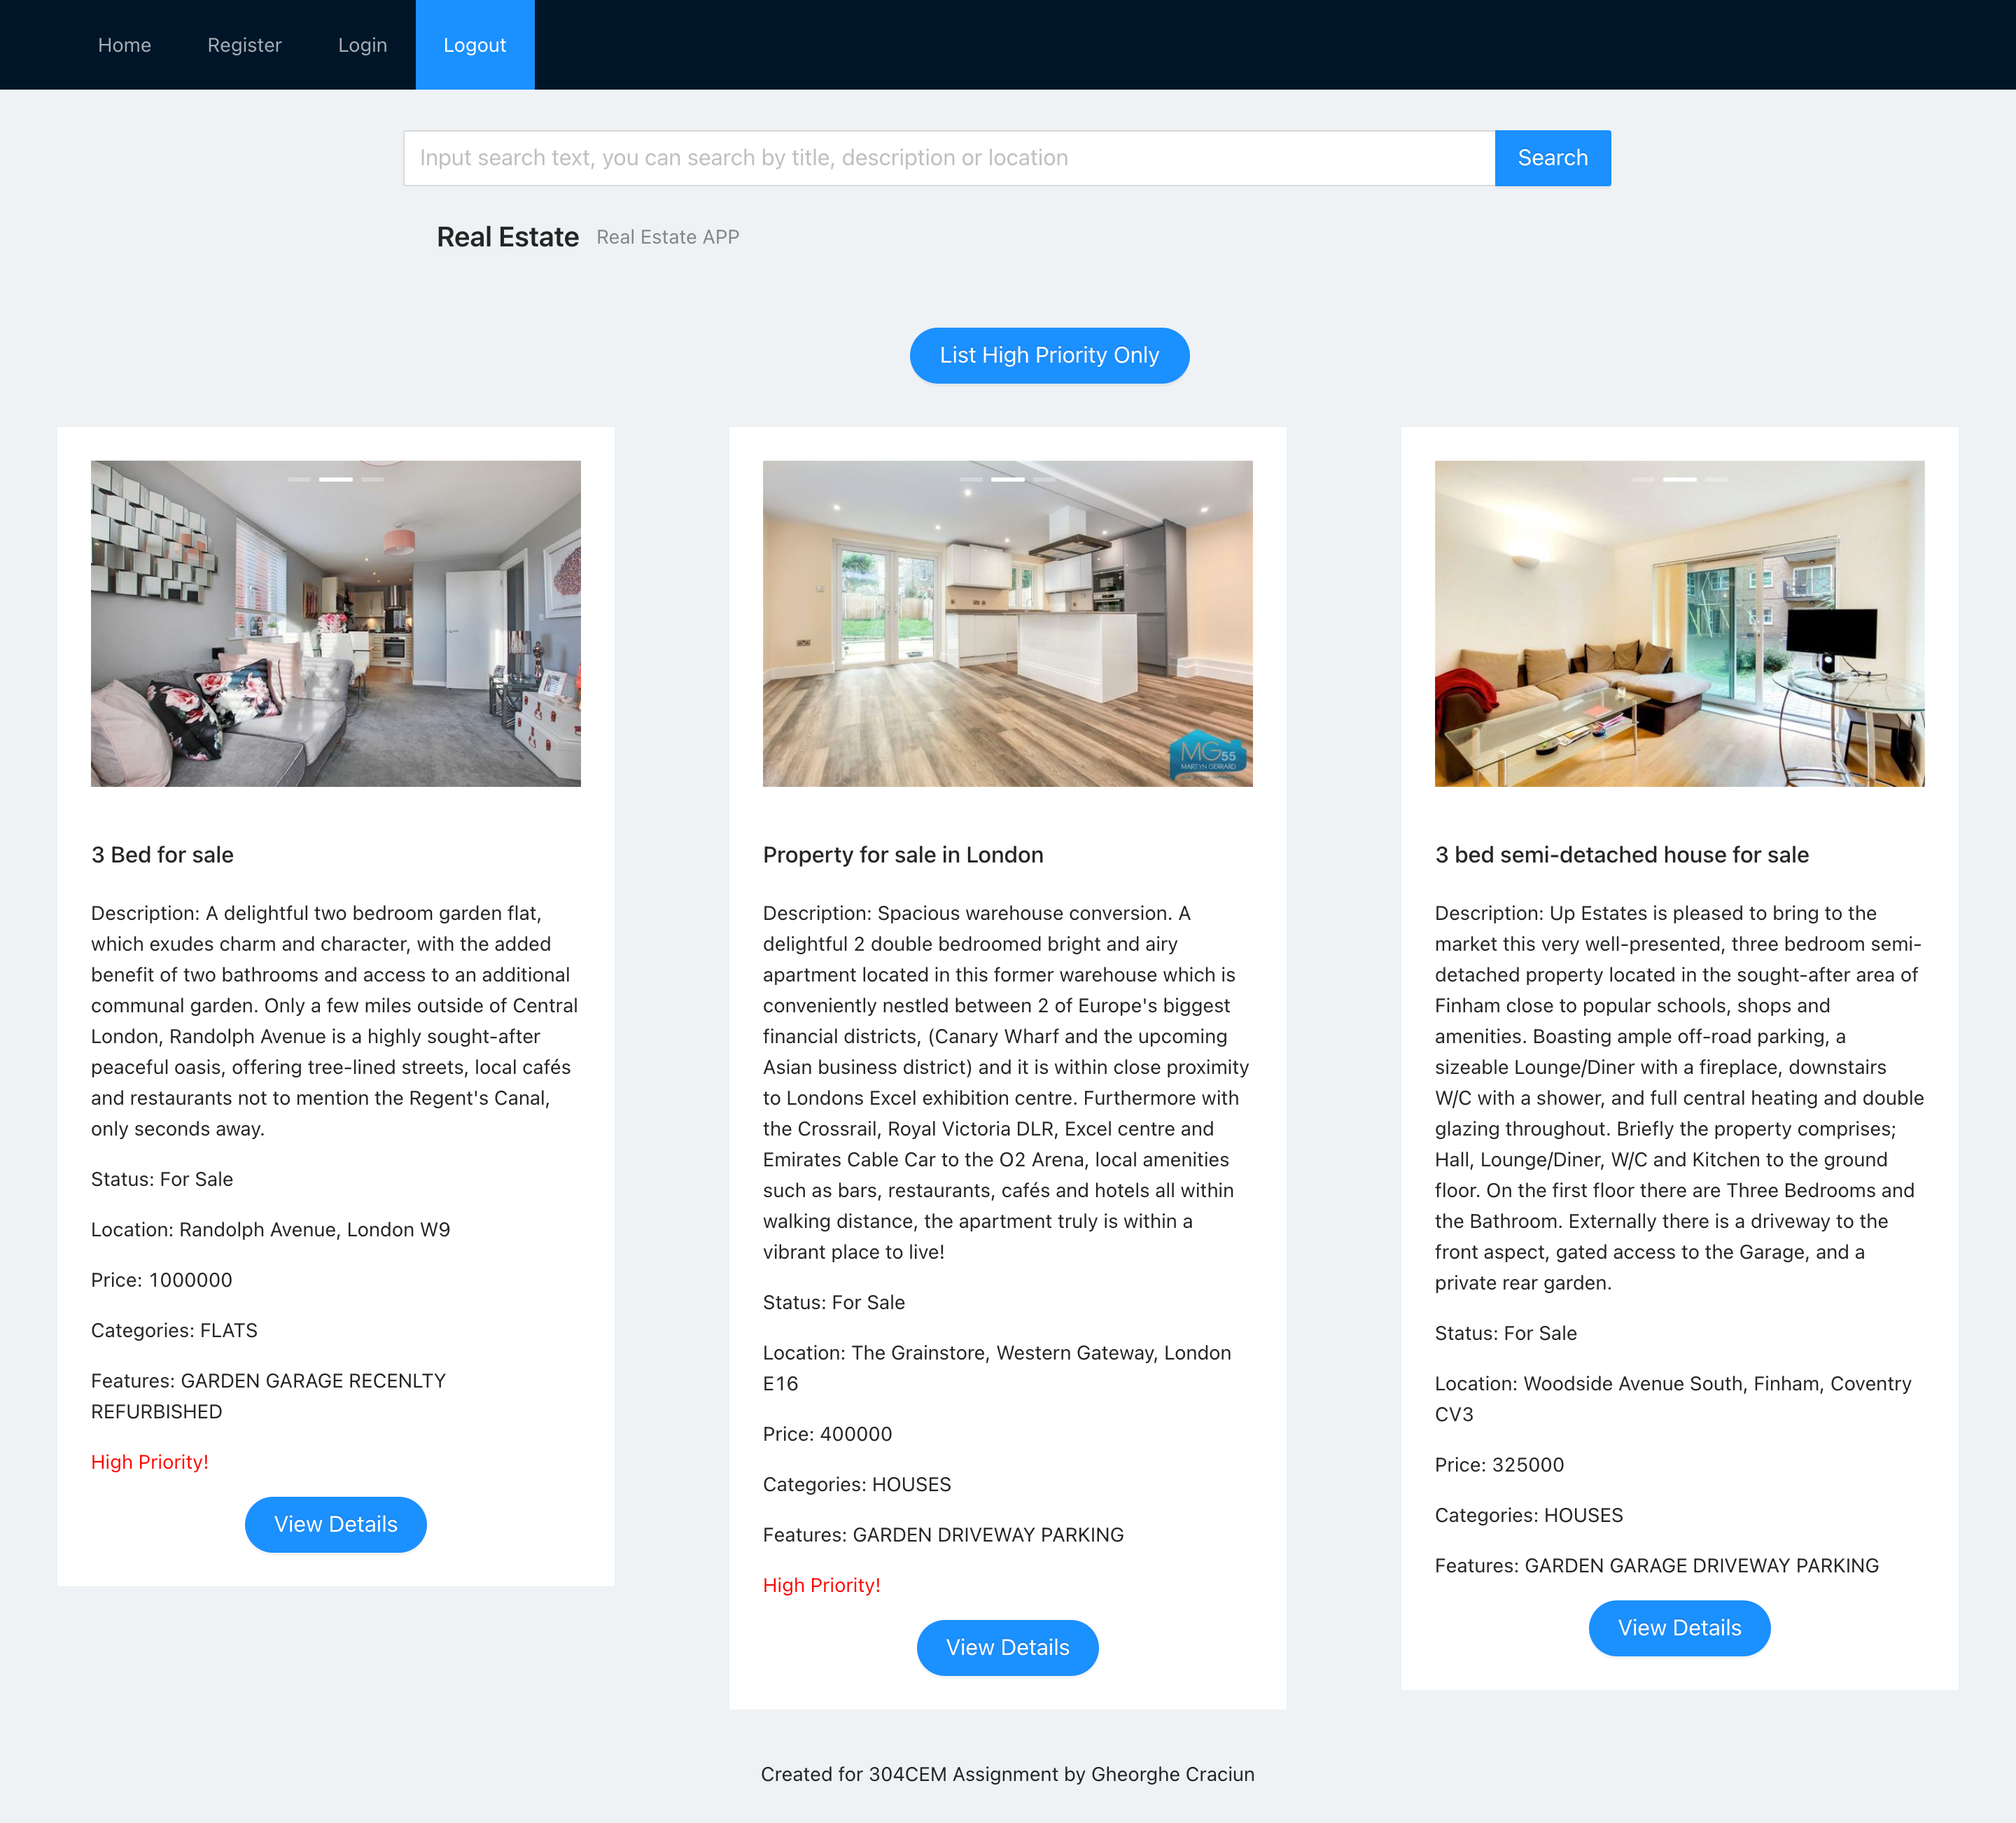Screen dimensions: 2016x1823
Task: Select first carousel indicator on grey living room
Action: (299, 480)
